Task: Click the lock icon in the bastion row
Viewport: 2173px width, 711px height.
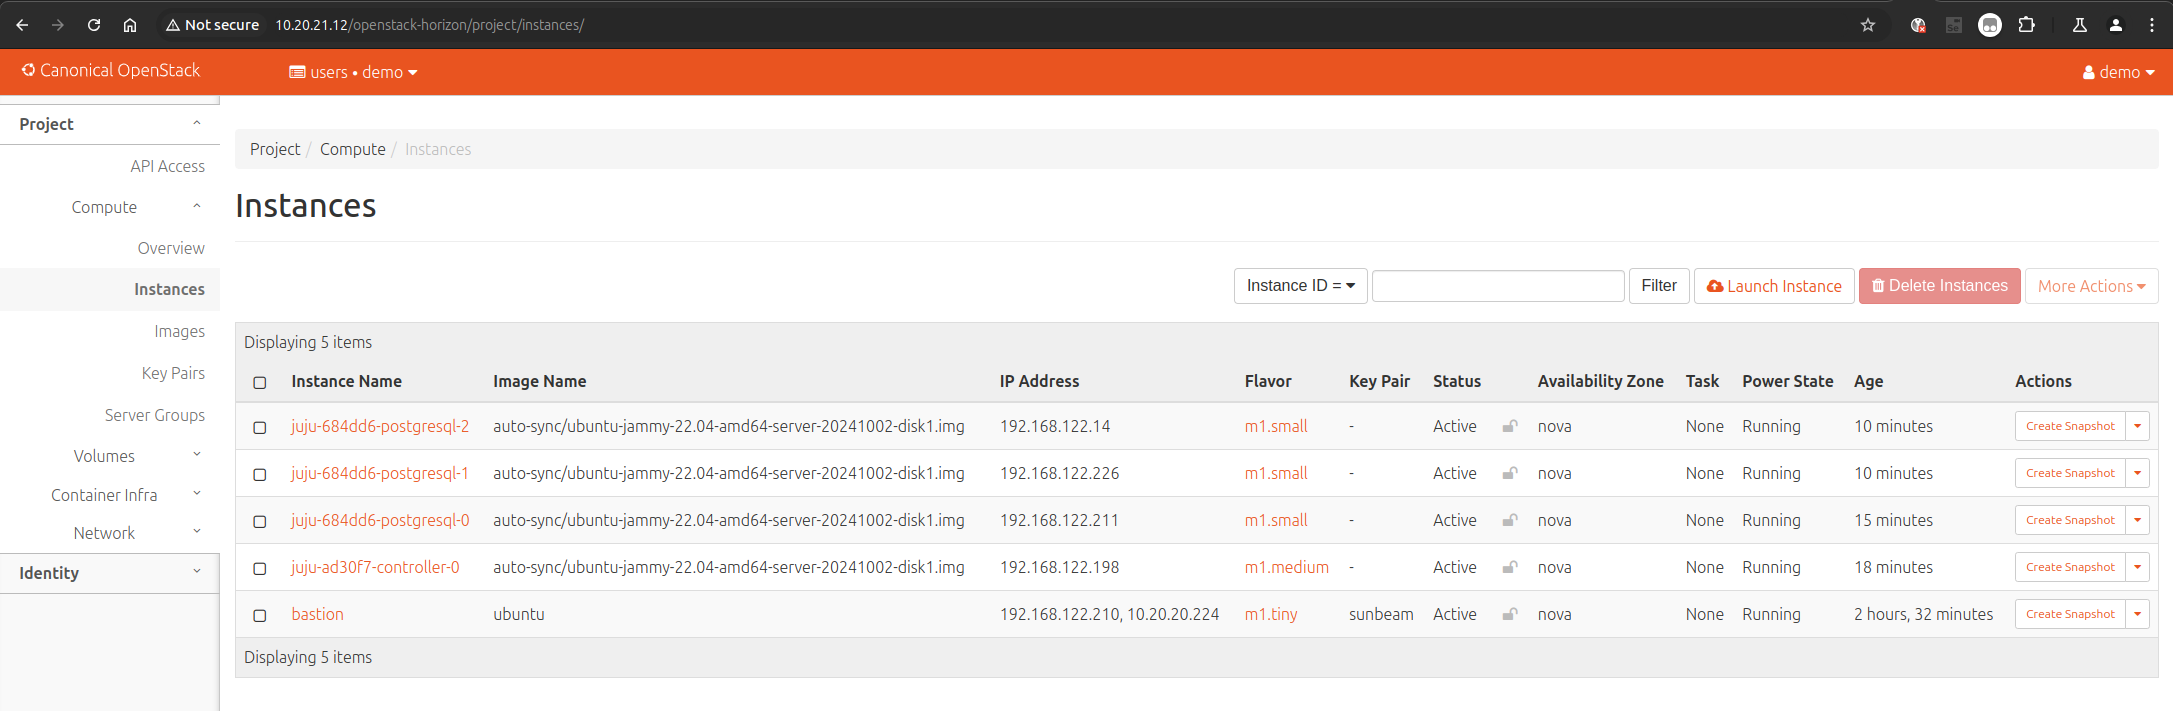Action: pos(1509,614)
